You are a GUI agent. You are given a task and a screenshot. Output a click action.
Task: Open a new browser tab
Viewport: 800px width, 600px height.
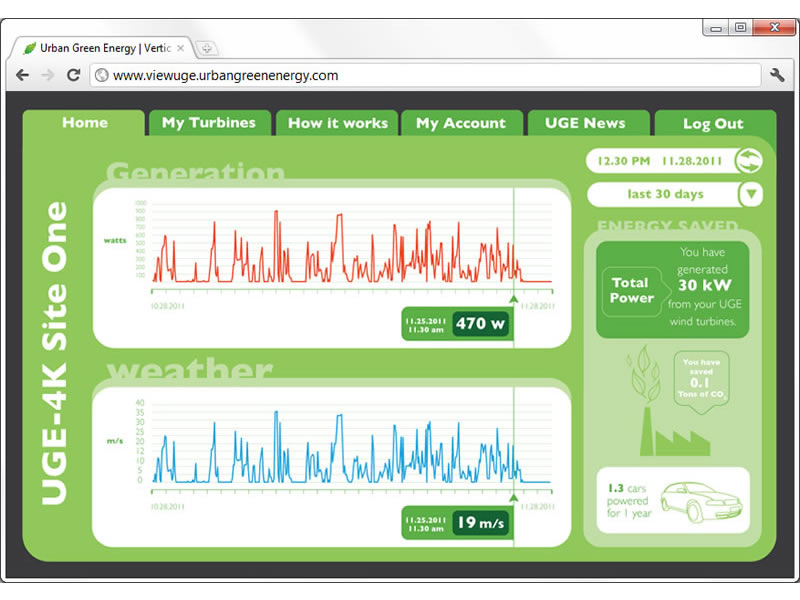pos(206,48)
